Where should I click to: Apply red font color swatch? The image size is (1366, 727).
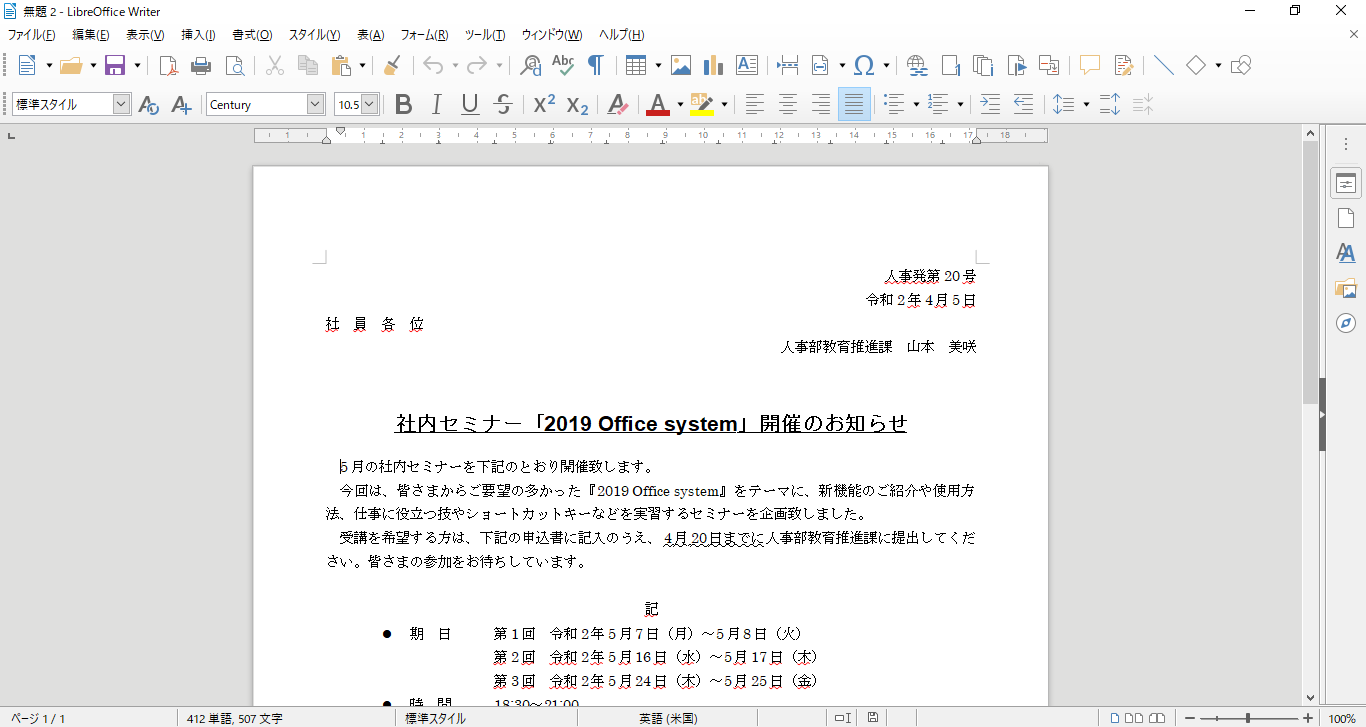pyautogui.click(x=658, y=104)
